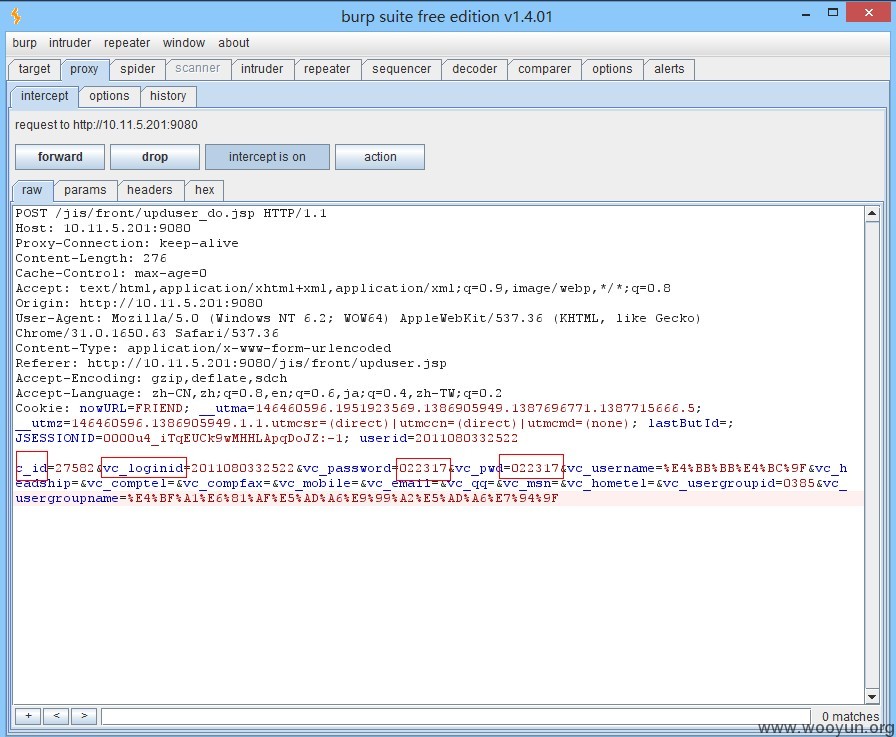Click the plus search options button
This screenshot has height=737, width=896.
click(x=28, y=716)
